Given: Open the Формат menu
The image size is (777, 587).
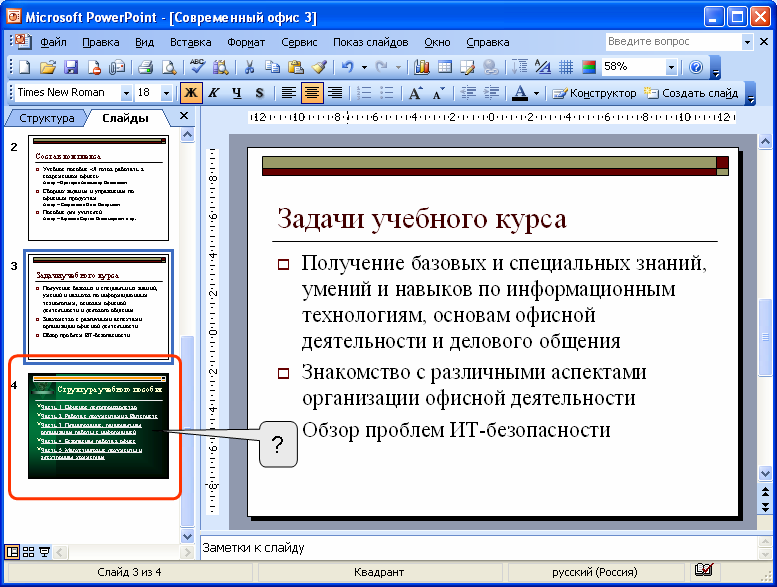Looking at the screenshot, I should tap(246, 42).
